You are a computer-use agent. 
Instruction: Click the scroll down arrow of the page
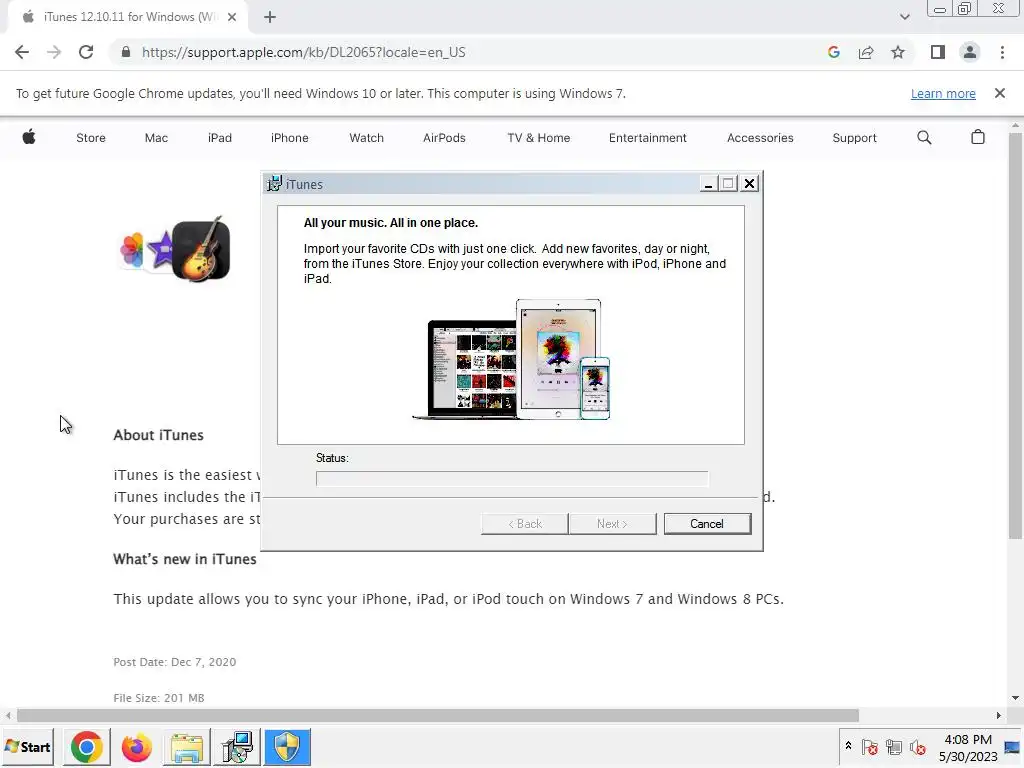click(1015, 698)
